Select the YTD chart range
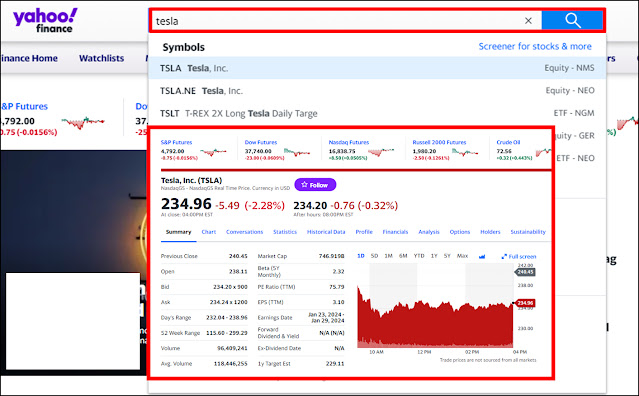This screenshot has width=639, height=396. pos(419,256)
